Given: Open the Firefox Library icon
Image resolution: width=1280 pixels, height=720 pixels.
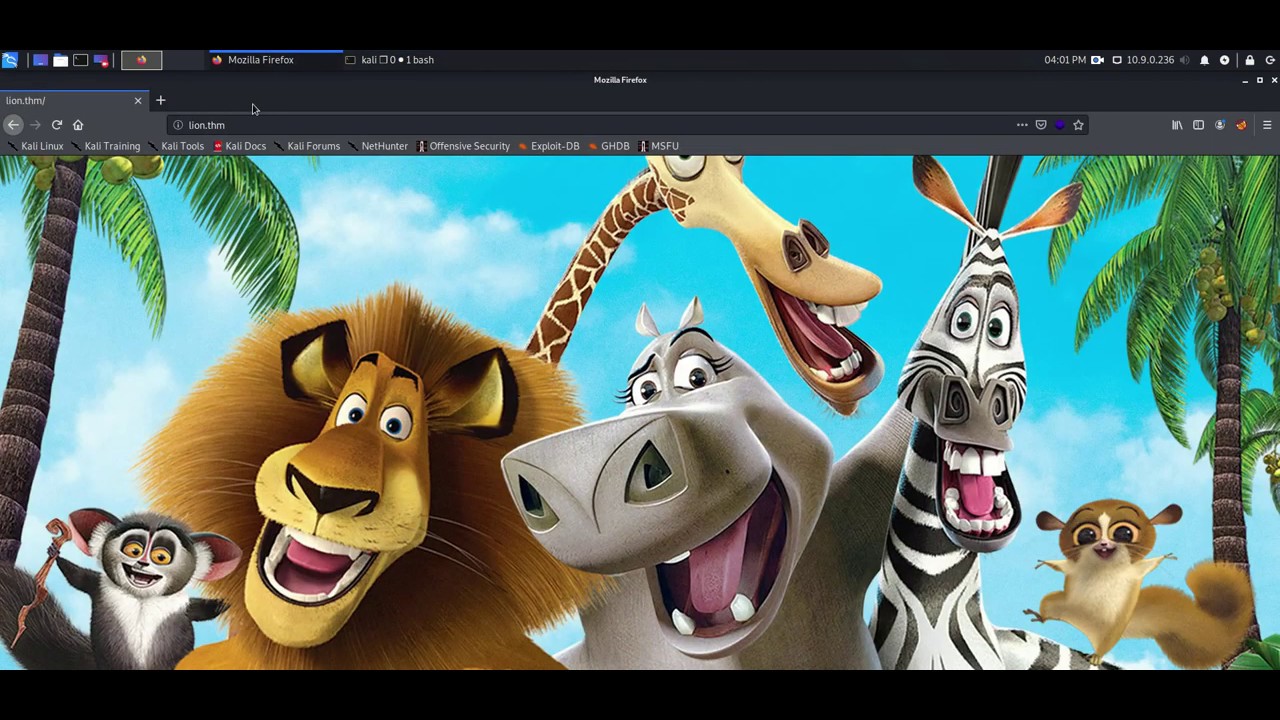Looking at the screenshot, I should (x=1177, y=125).
